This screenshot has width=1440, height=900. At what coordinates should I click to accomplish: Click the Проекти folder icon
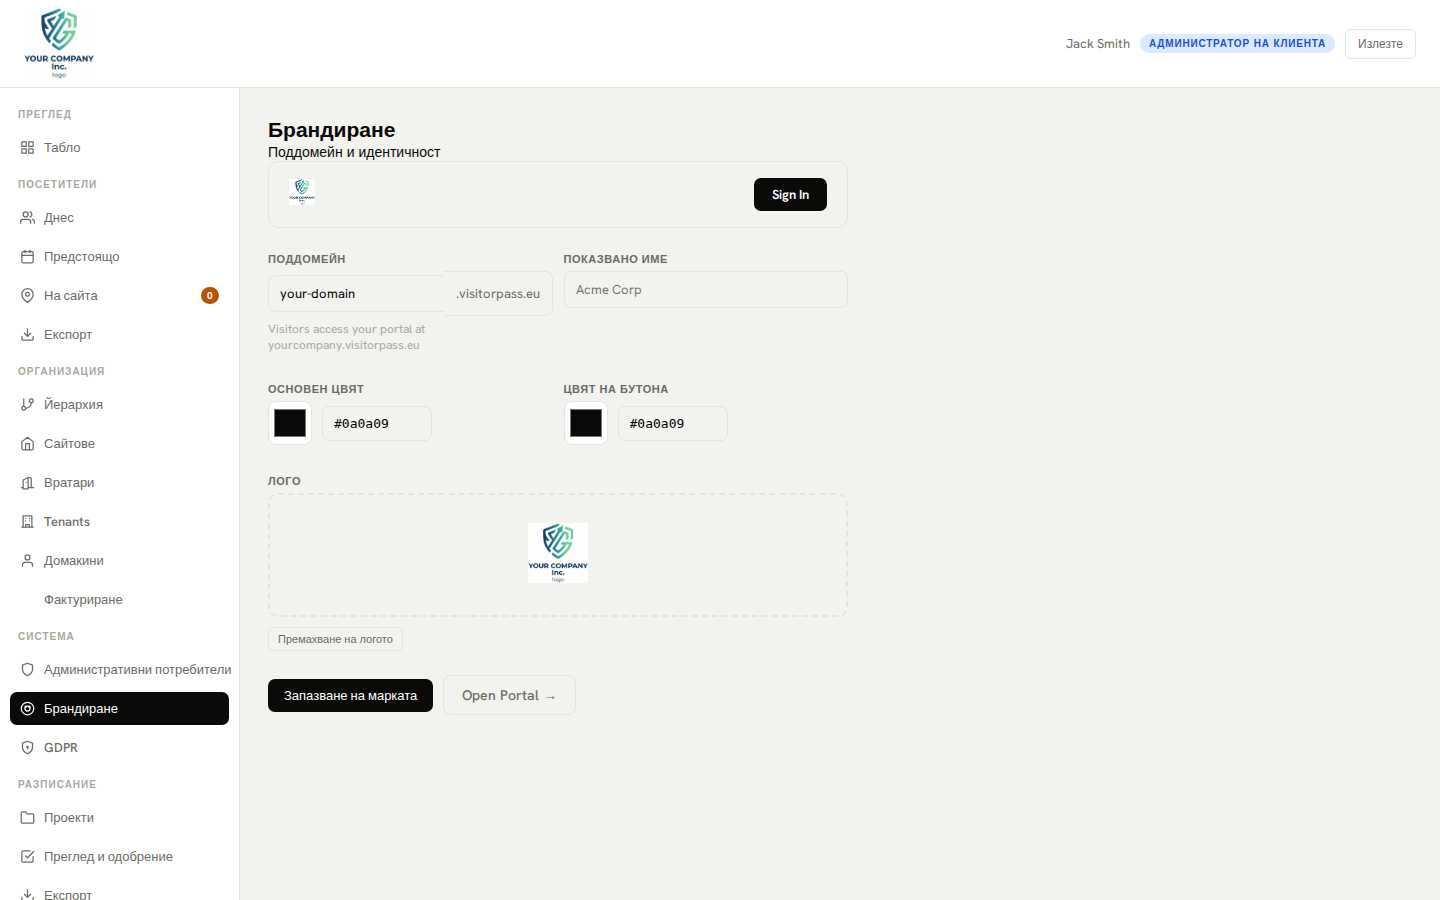(x=27, y=818)
